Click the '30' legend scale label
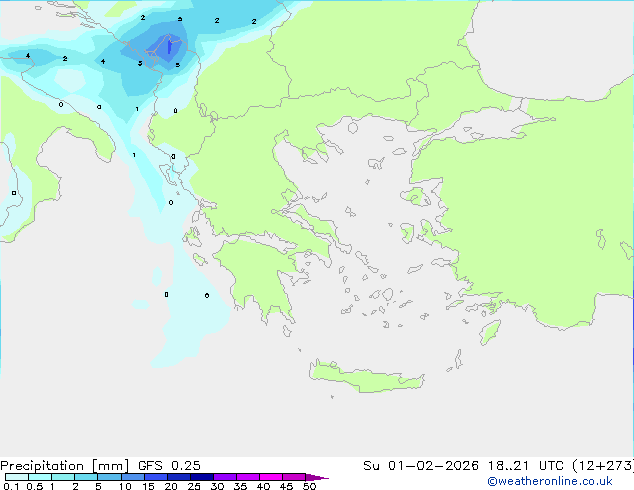The width and height of the screenshot is (634, 490). (217, 486)
